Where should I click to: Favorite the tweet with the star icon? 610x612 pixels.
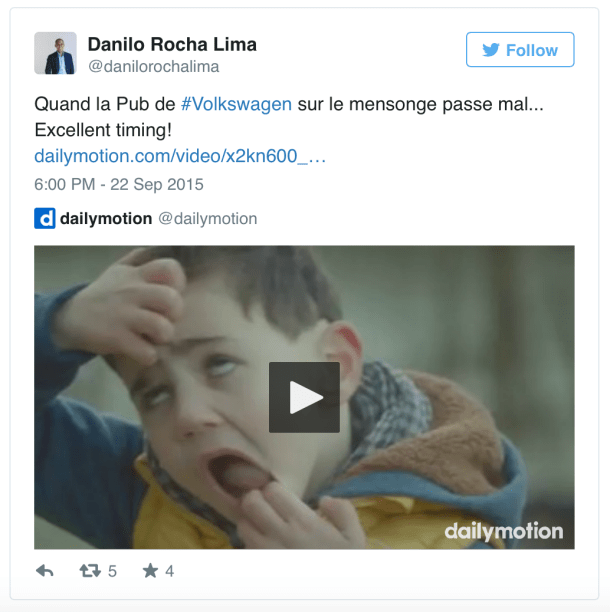pyautogui.click(x=150, y=571)
